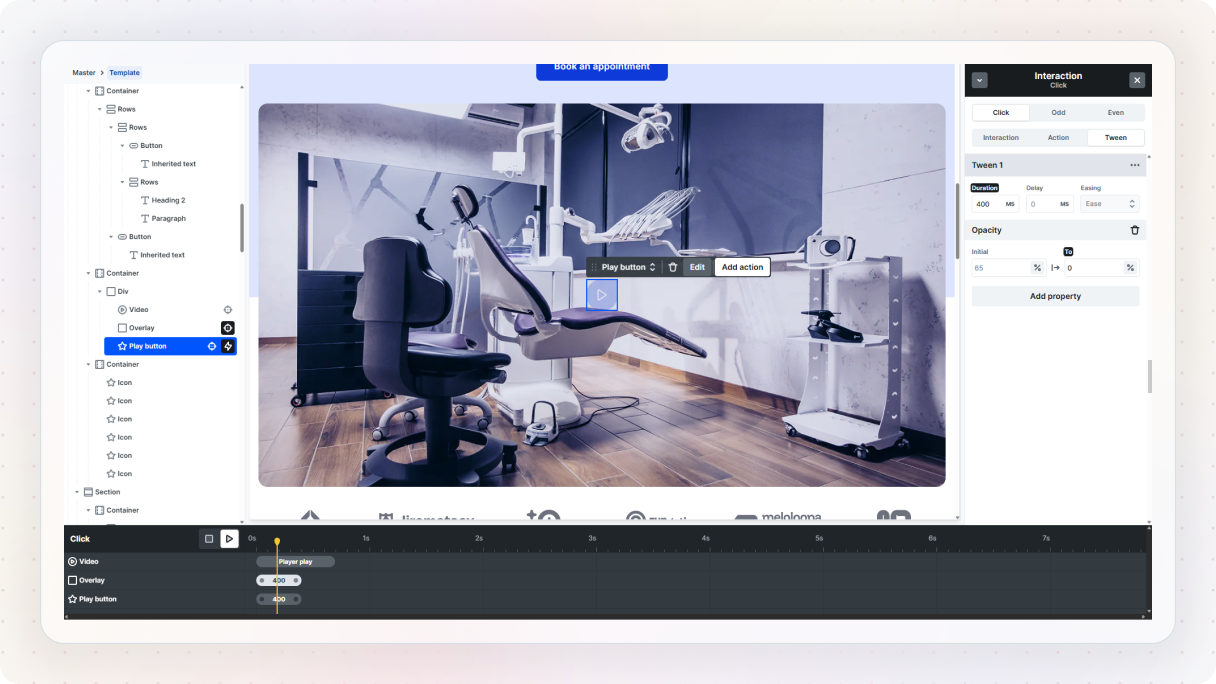
Task: Click the play icon element on the canvas
Action: pos(602,295)
